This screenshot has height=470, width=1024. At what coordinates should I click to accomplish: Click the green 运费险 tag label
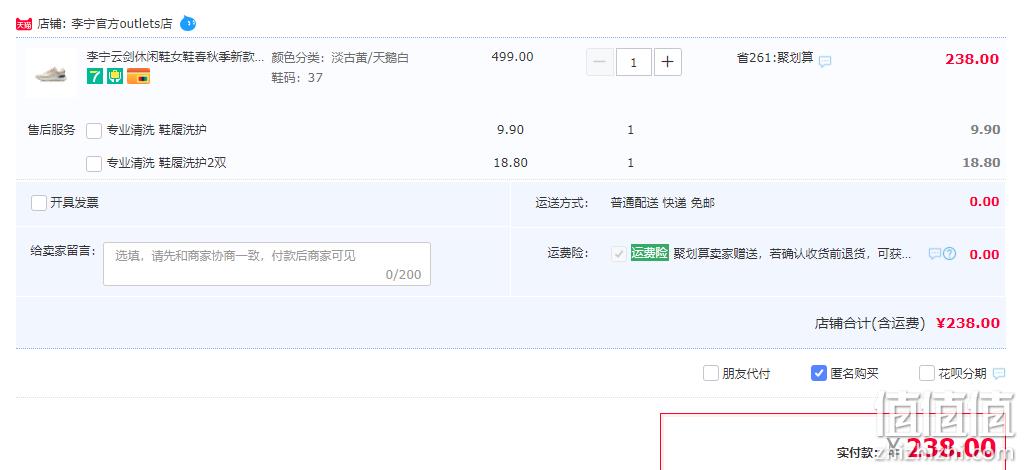(649, 253)
